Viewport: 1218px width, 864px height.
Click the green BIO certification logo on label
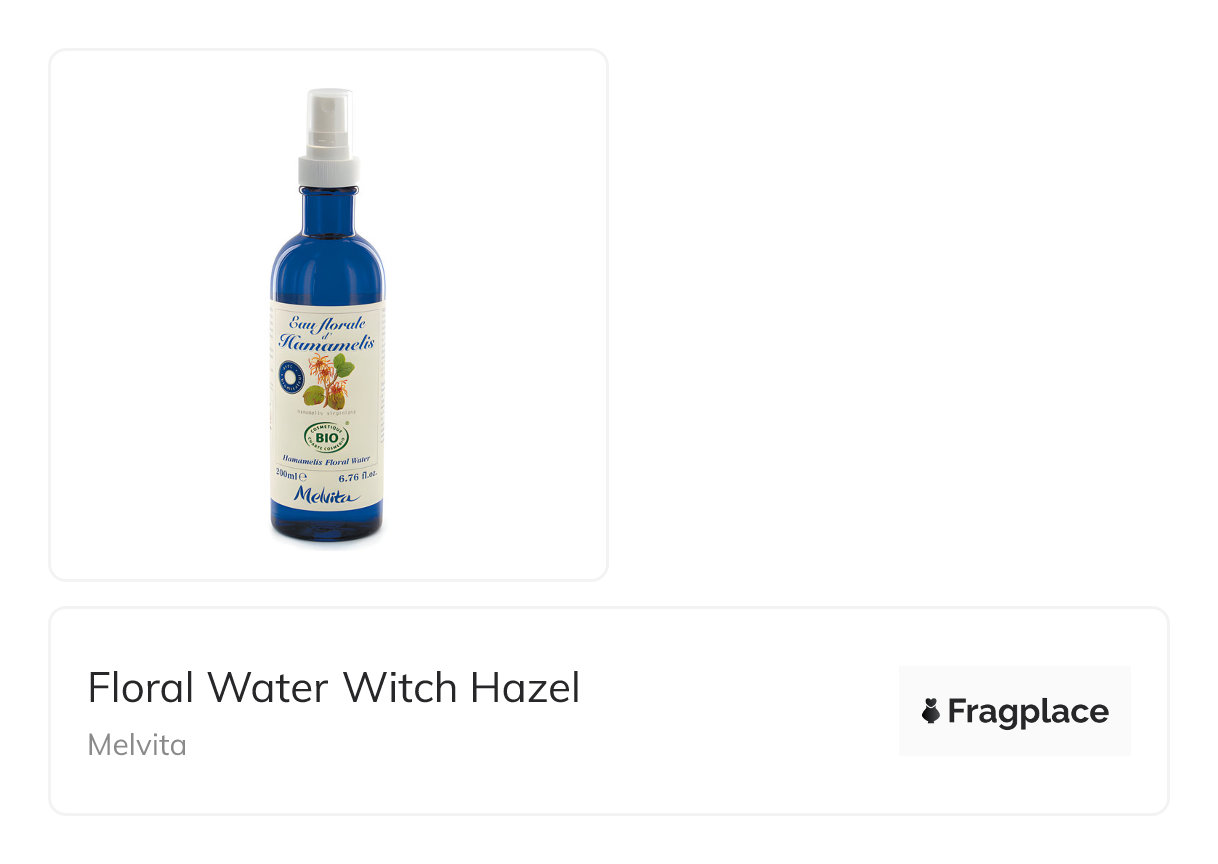(327, 436)
